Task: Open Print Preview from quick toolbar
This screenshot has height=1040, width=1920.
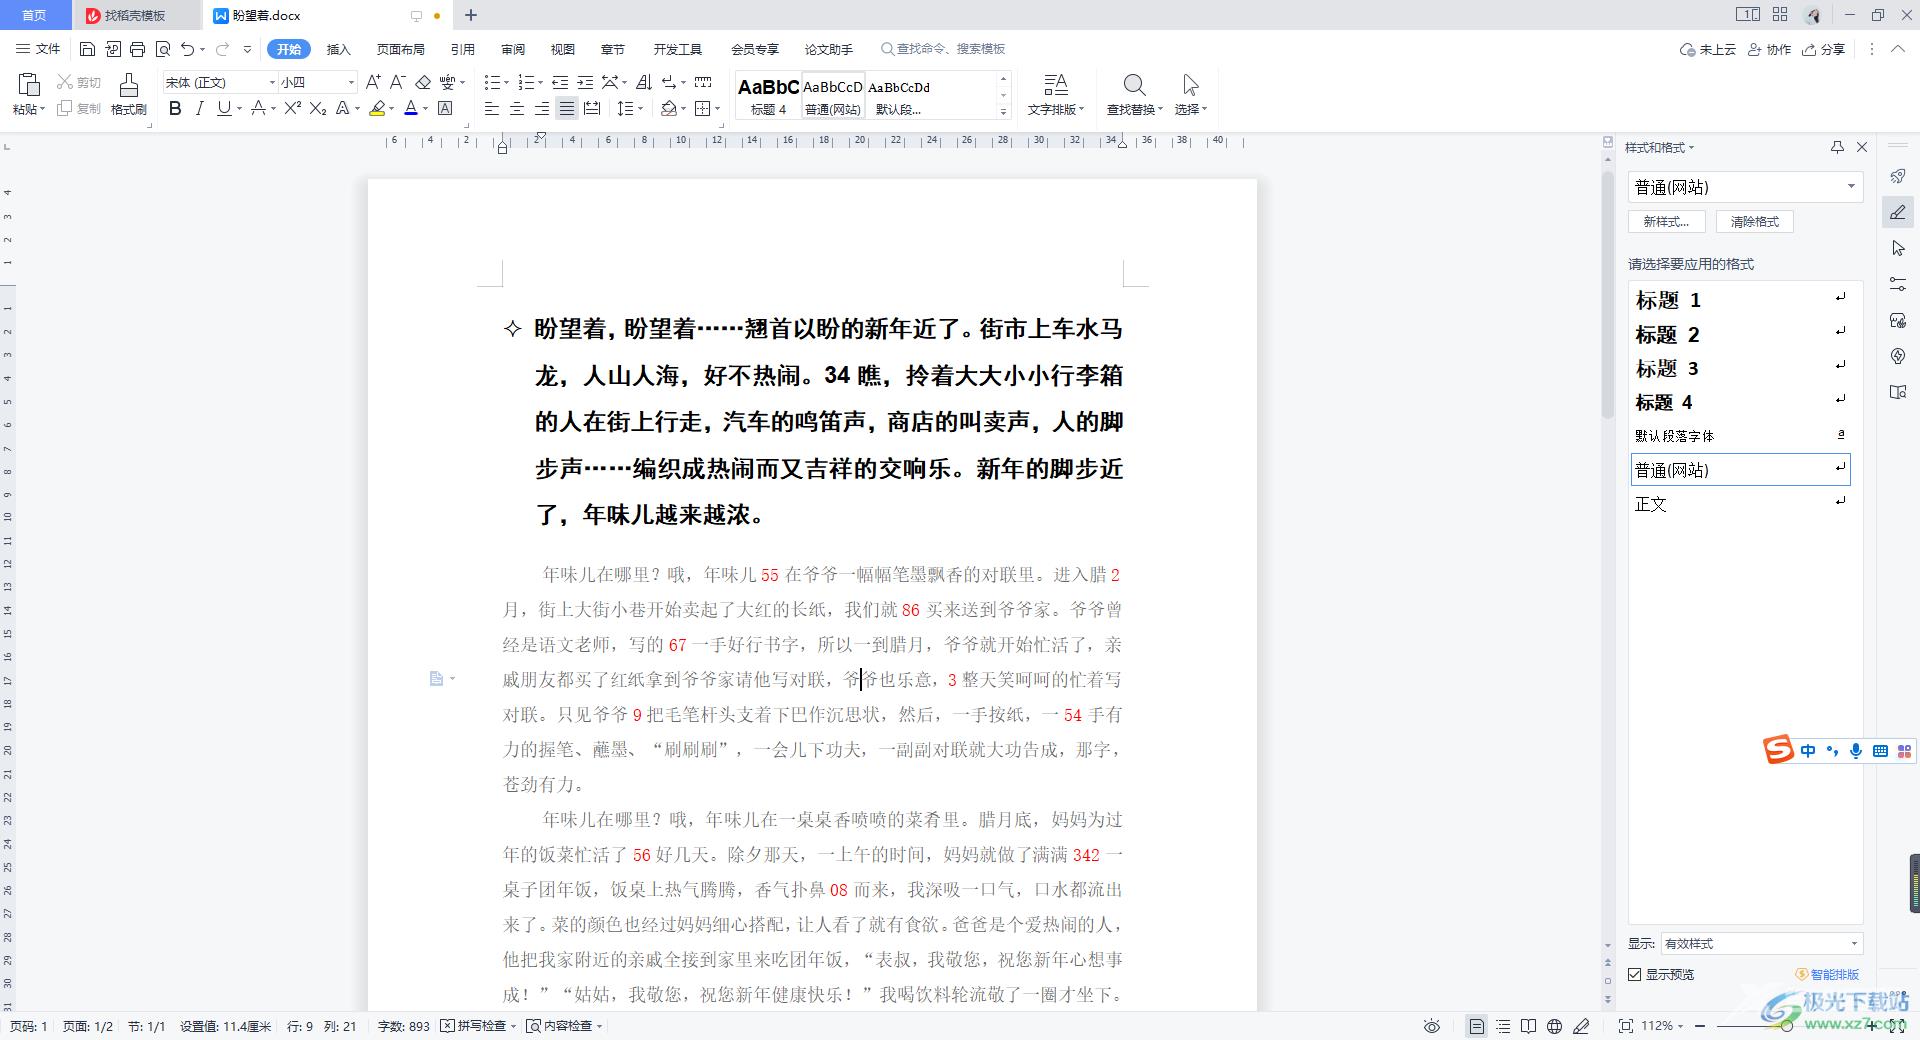Action: pyautogui.click(x=162, y=49)
